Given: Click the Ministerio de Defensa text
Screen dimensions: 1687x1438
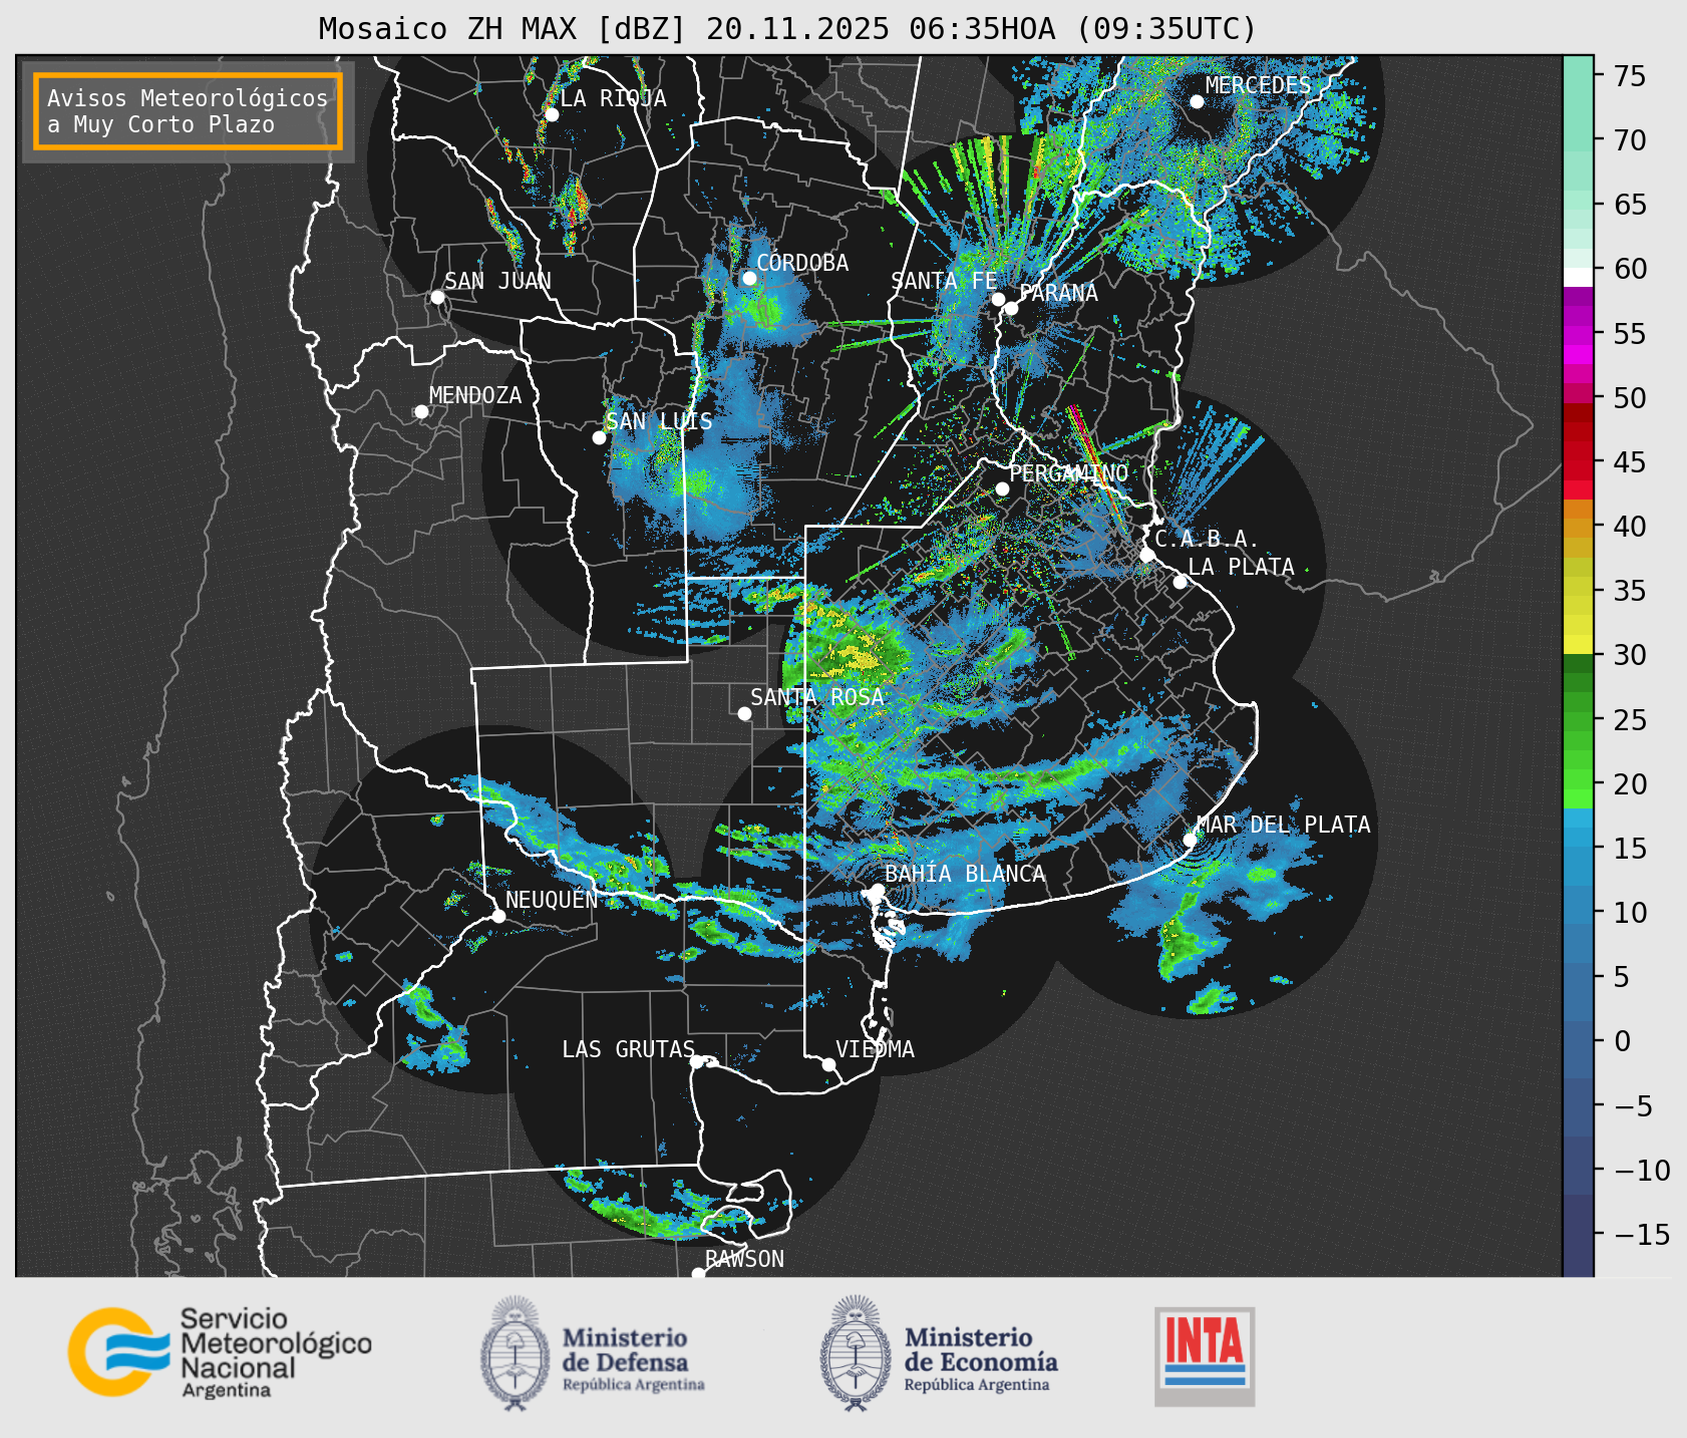Looking at the screenshot, I should click(633, 1358).
